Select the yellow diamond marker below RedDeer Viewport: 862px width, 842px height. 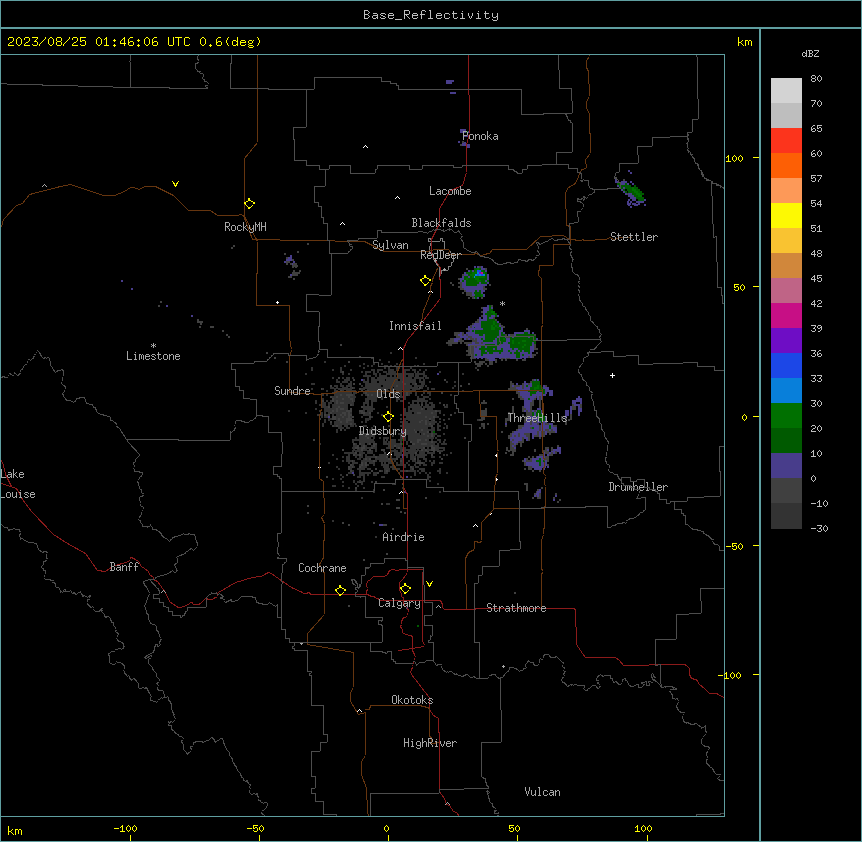pos(425,281)
